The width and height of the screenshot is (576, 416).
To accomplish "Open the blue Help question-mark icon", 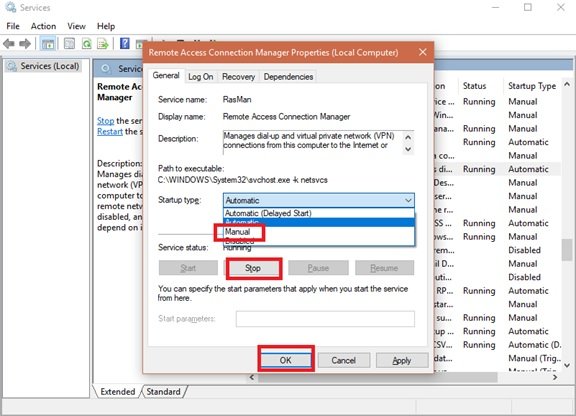I will (x=125, y=44).
